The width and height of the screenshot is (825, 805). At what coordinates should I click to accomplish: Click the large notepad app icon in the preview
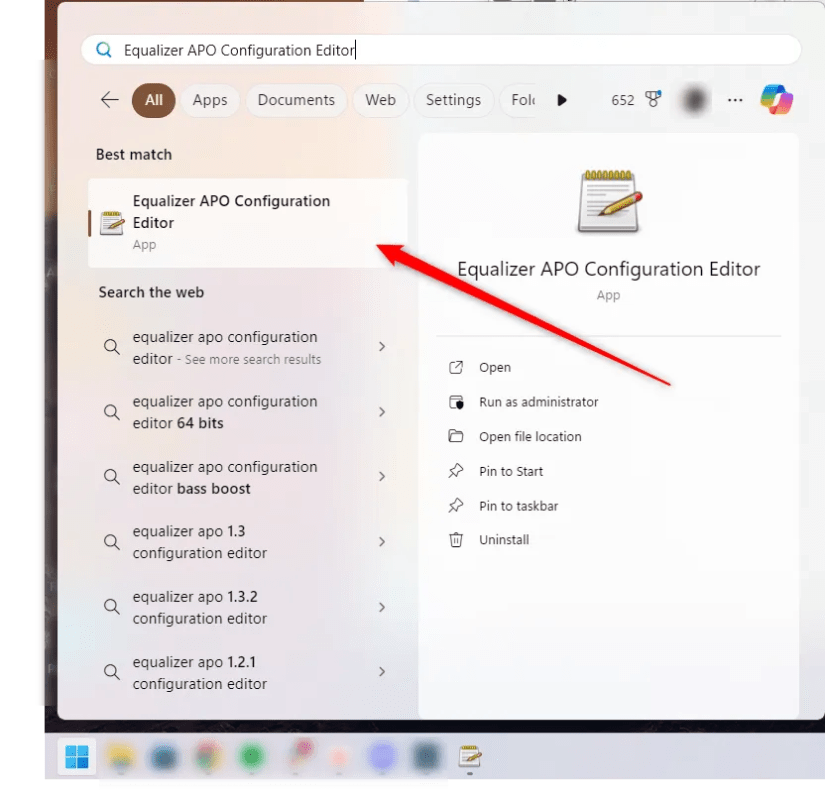[609, 201]
